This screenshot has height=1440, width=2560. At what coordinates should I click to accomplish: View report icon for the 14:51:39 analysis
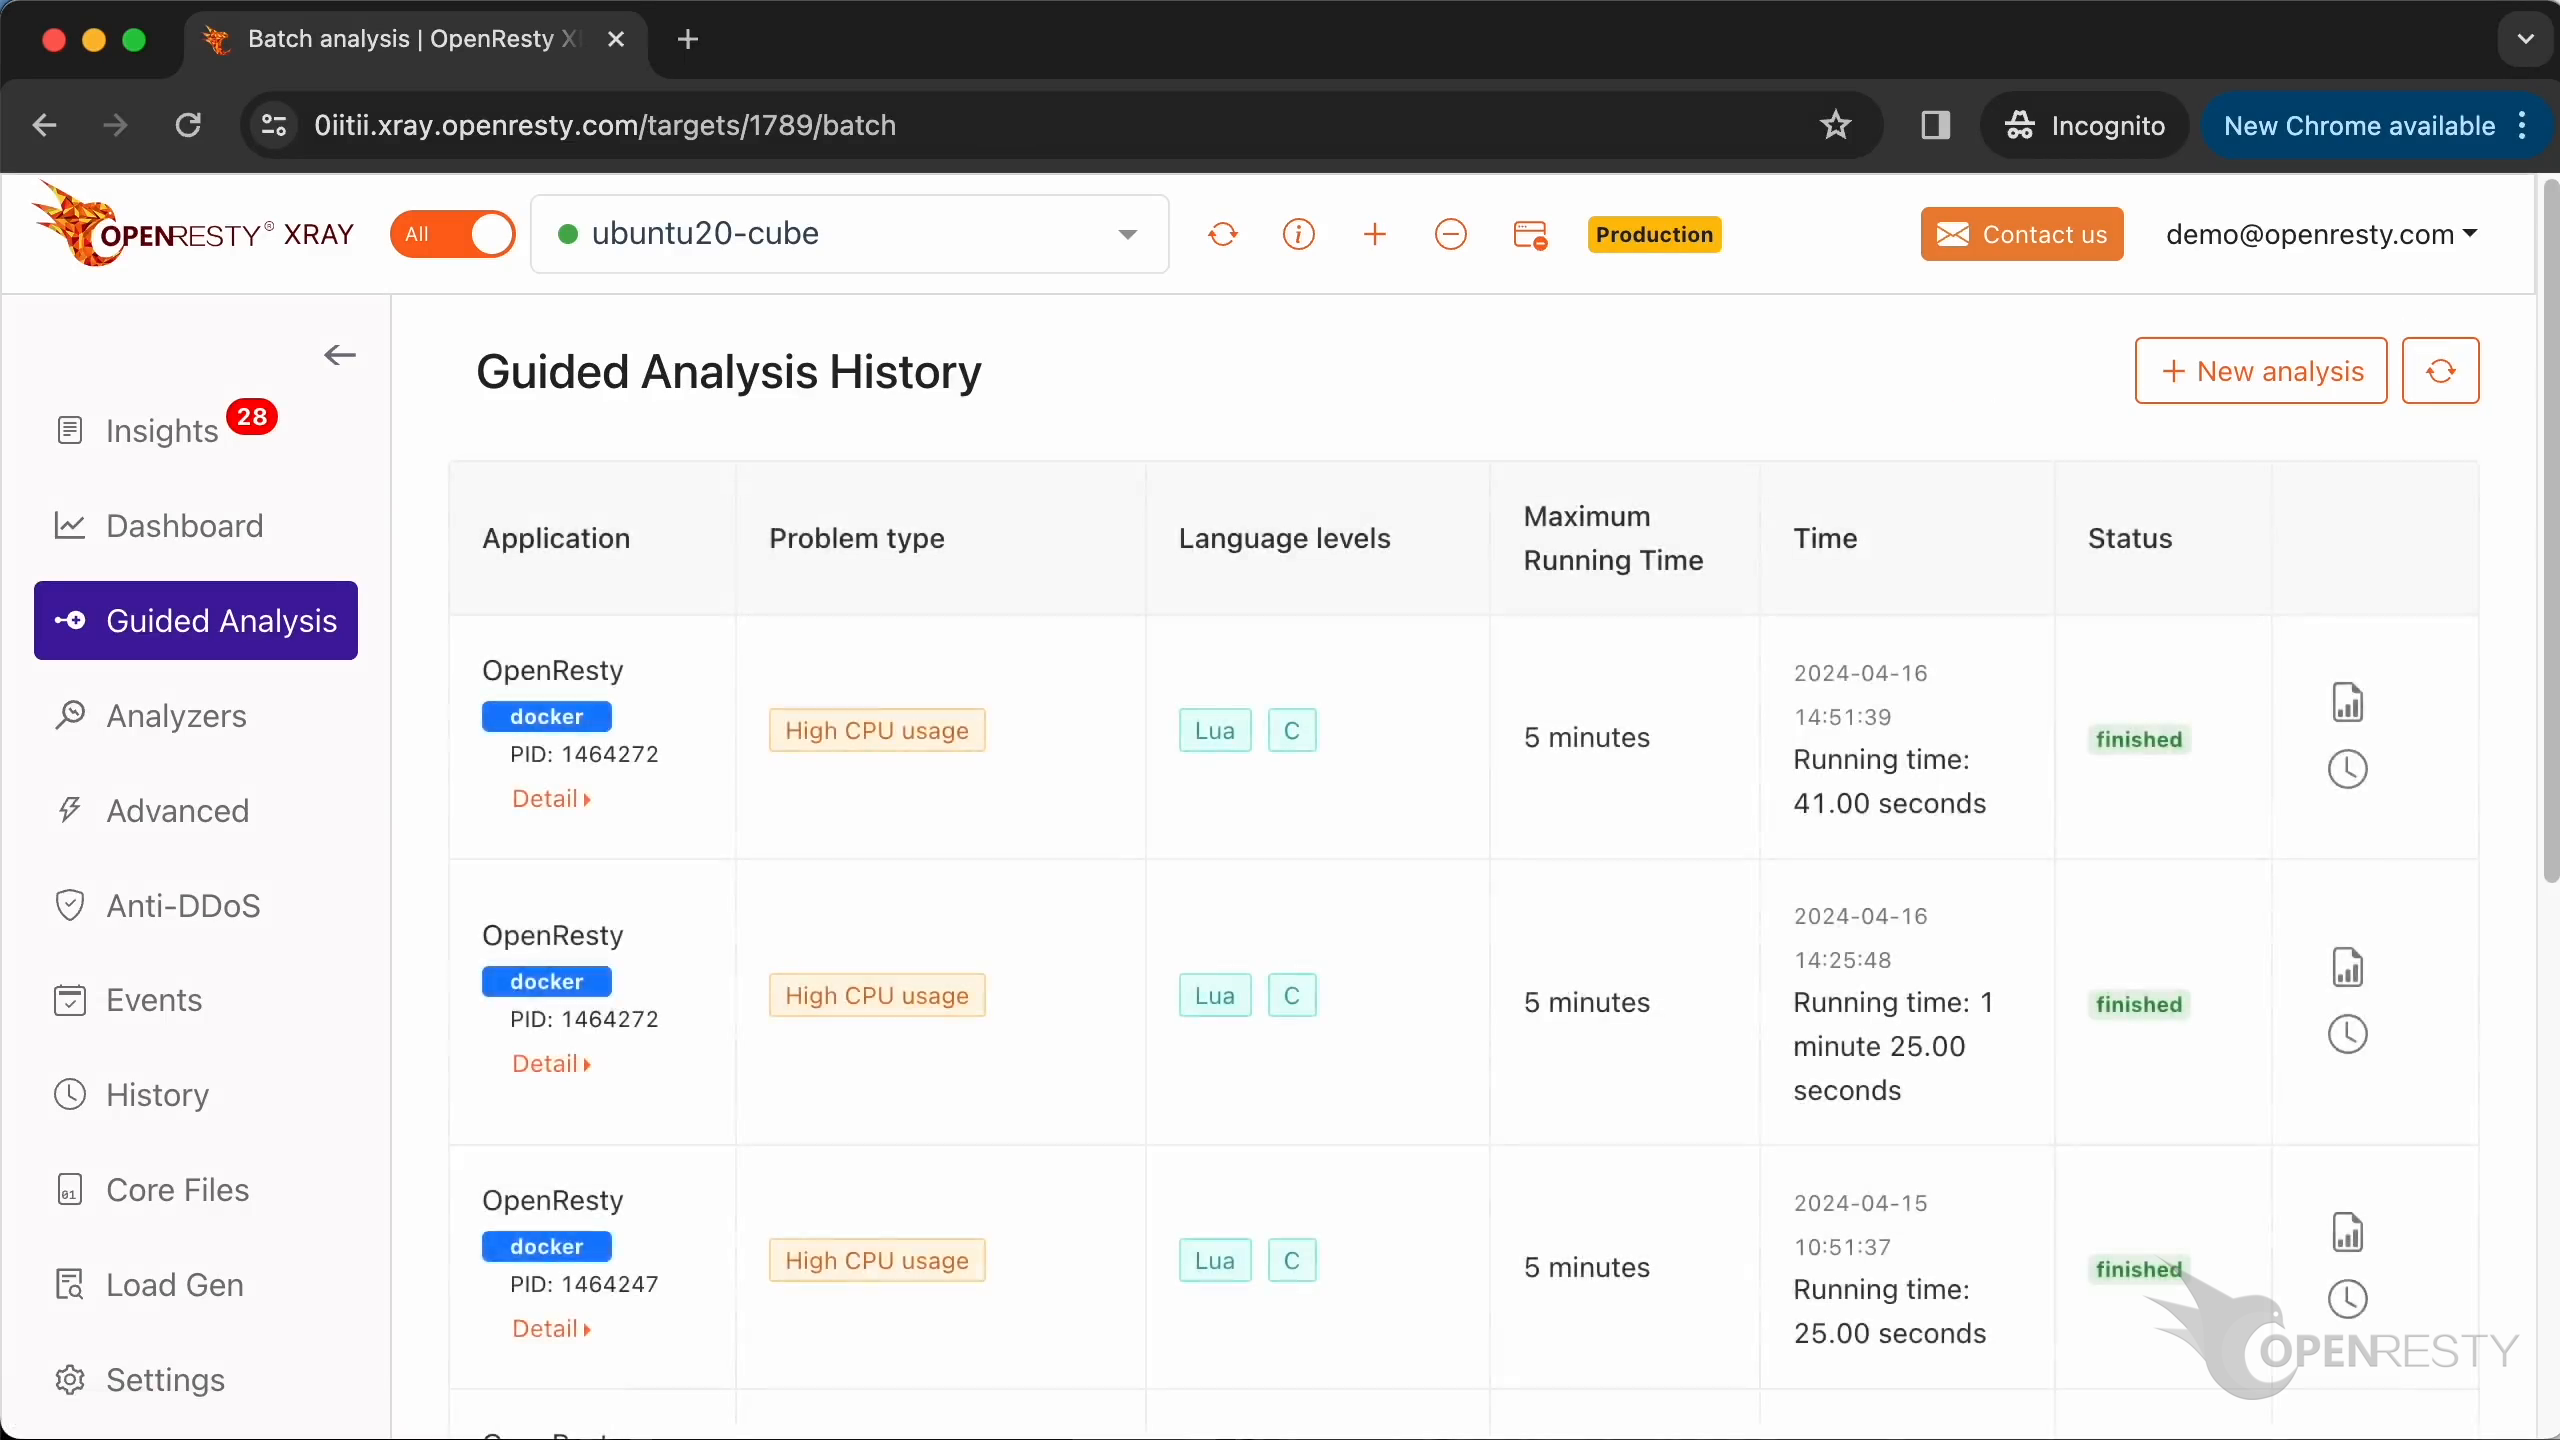[x=2347, y=702]
